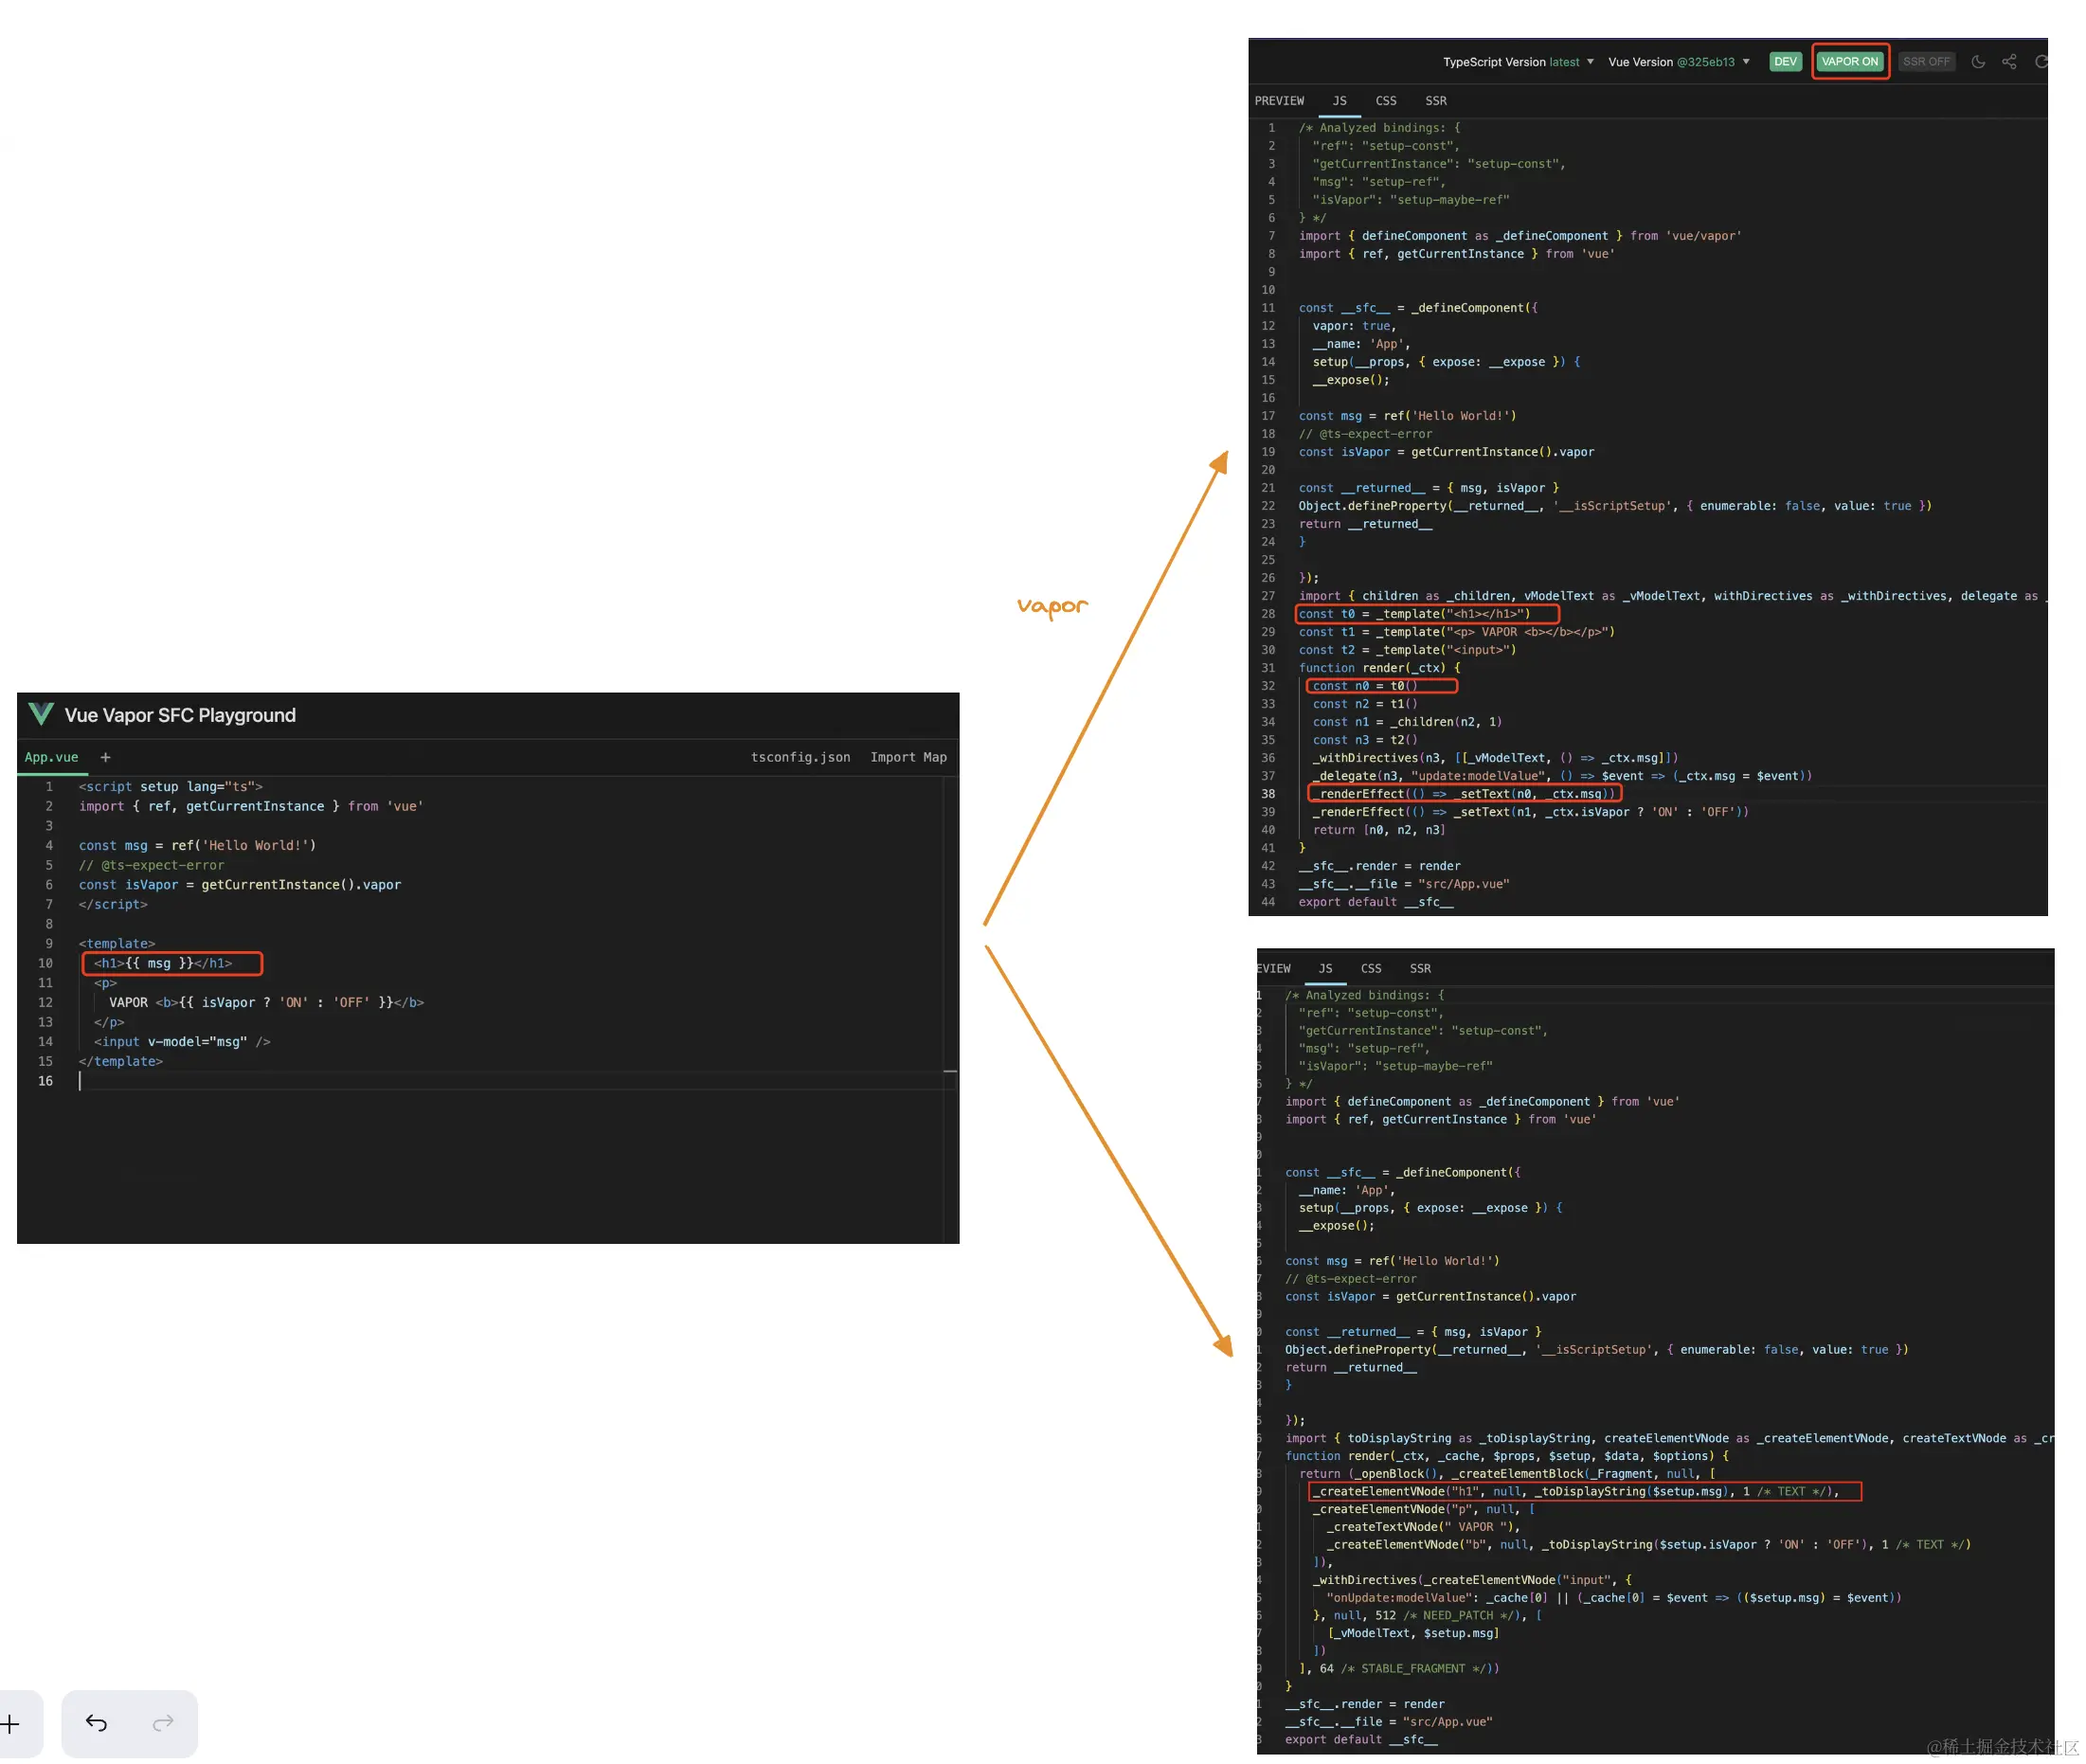
Task: Click the closing </script> tag line
Action: [x=113, y=904]
